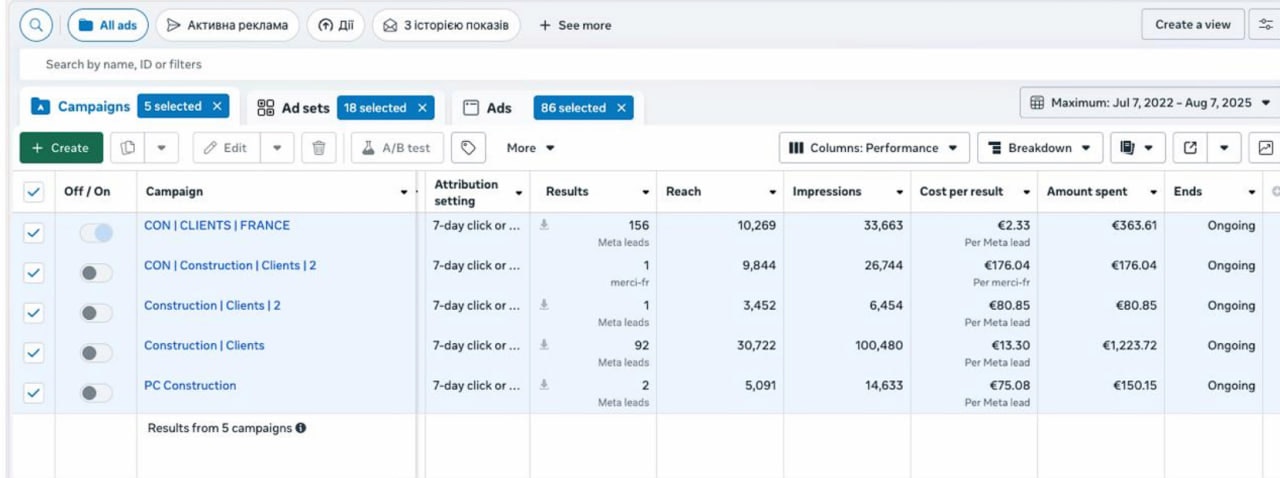This screenshot has height=478, width=1280.
Task: Click the €1,223.72 amount spent cell
Action: [1129, 345]
